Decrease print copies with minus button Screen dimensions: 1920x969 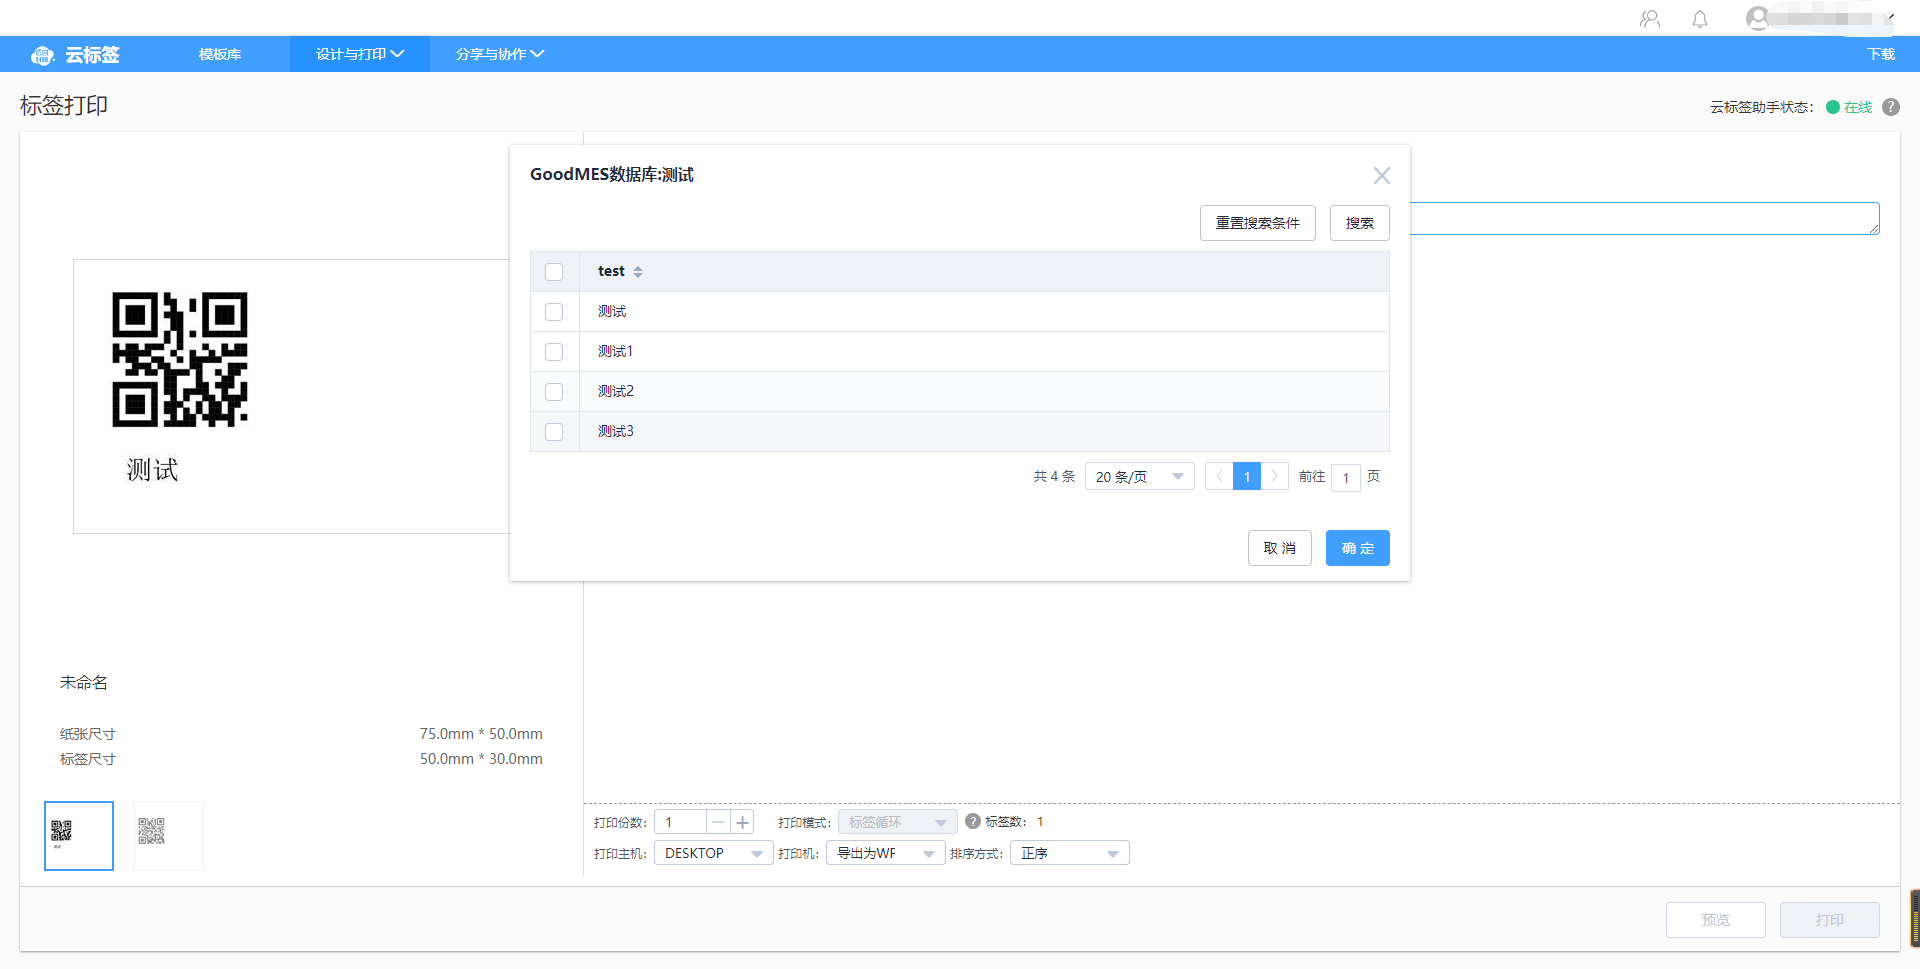pyautogui.click(x=718, y=822)
